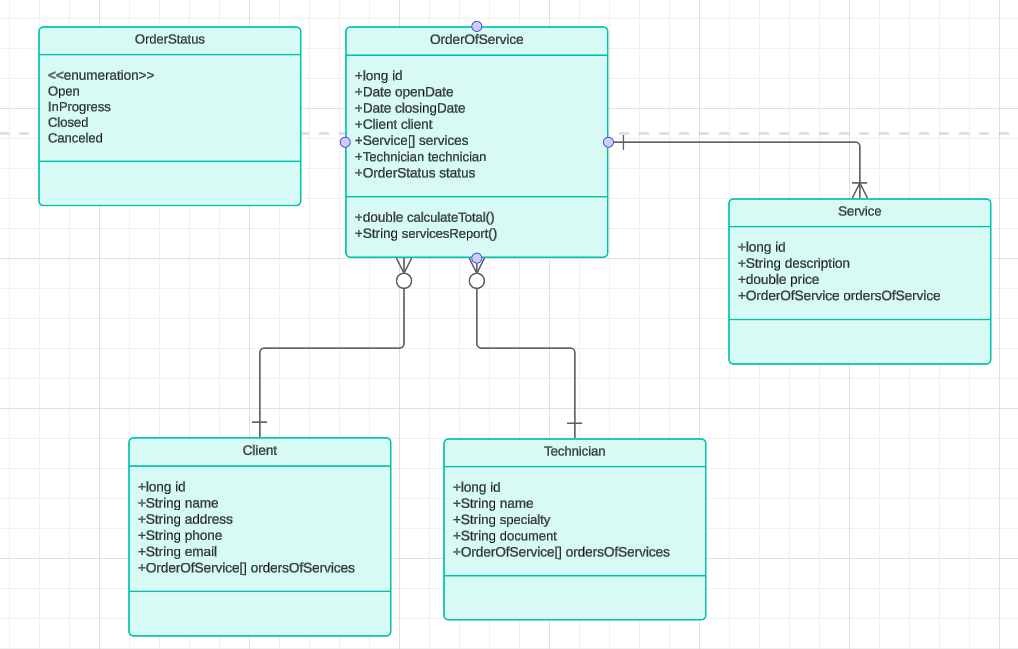Click the one-marker endpoint above the Technician class

click(575, 423)
